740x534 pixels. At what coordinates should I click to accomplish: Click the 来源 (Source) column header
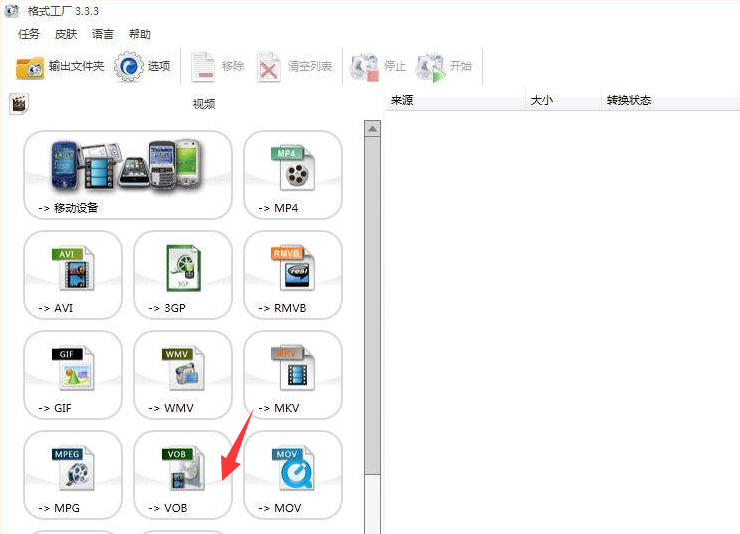(x=402, y=101)
